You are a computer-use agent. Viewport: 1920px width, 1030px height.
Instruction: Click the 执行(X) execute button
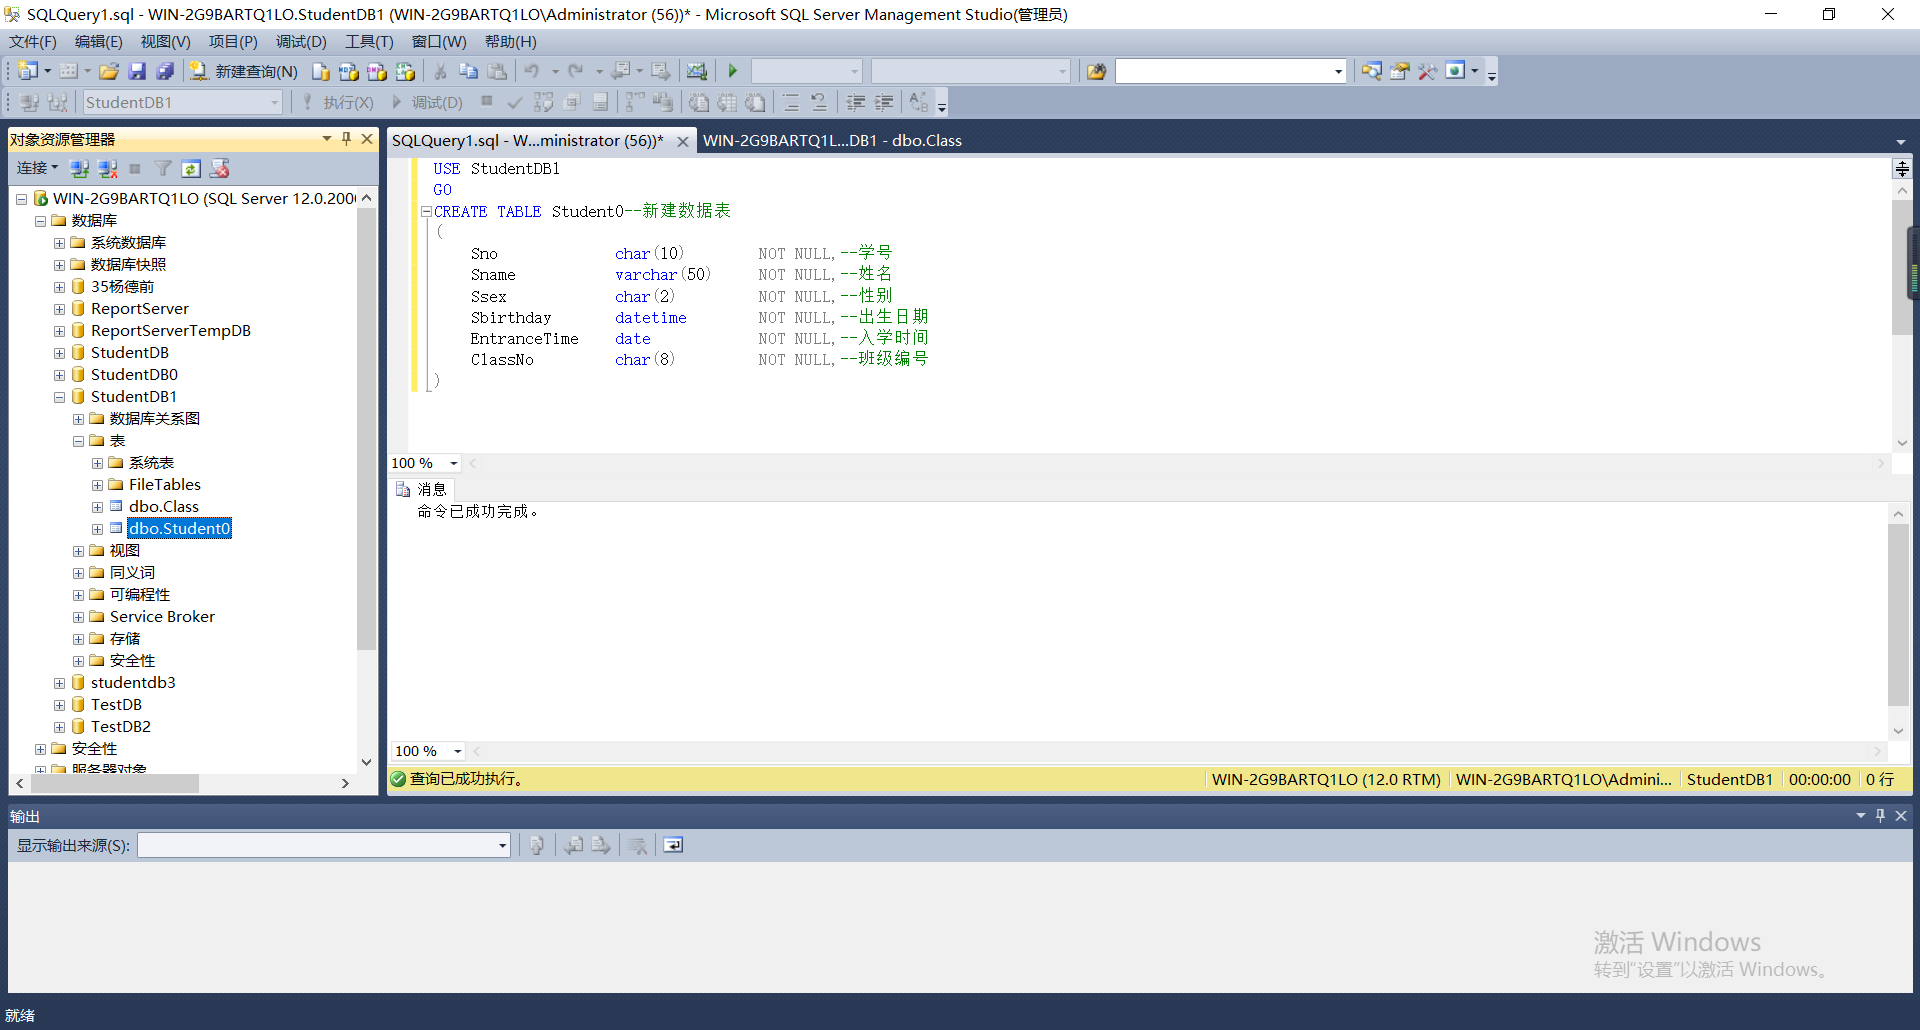coord(338,102)
